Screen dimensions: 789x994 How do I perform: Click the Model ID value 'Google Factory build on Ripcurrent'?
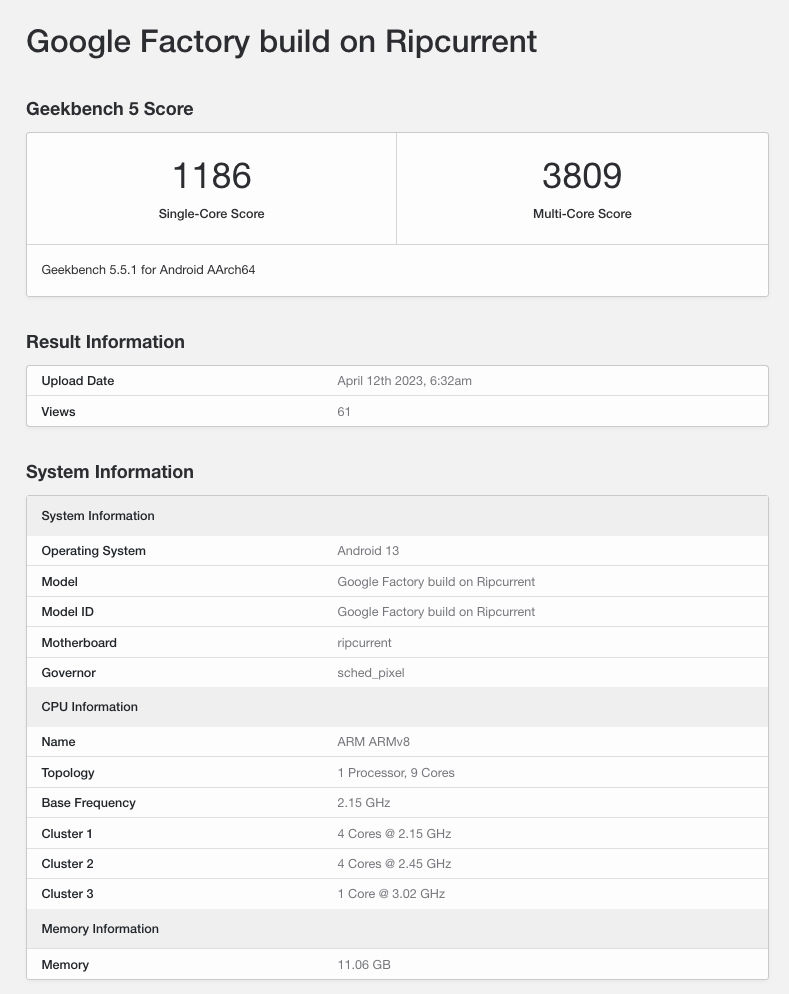(436, 612)
